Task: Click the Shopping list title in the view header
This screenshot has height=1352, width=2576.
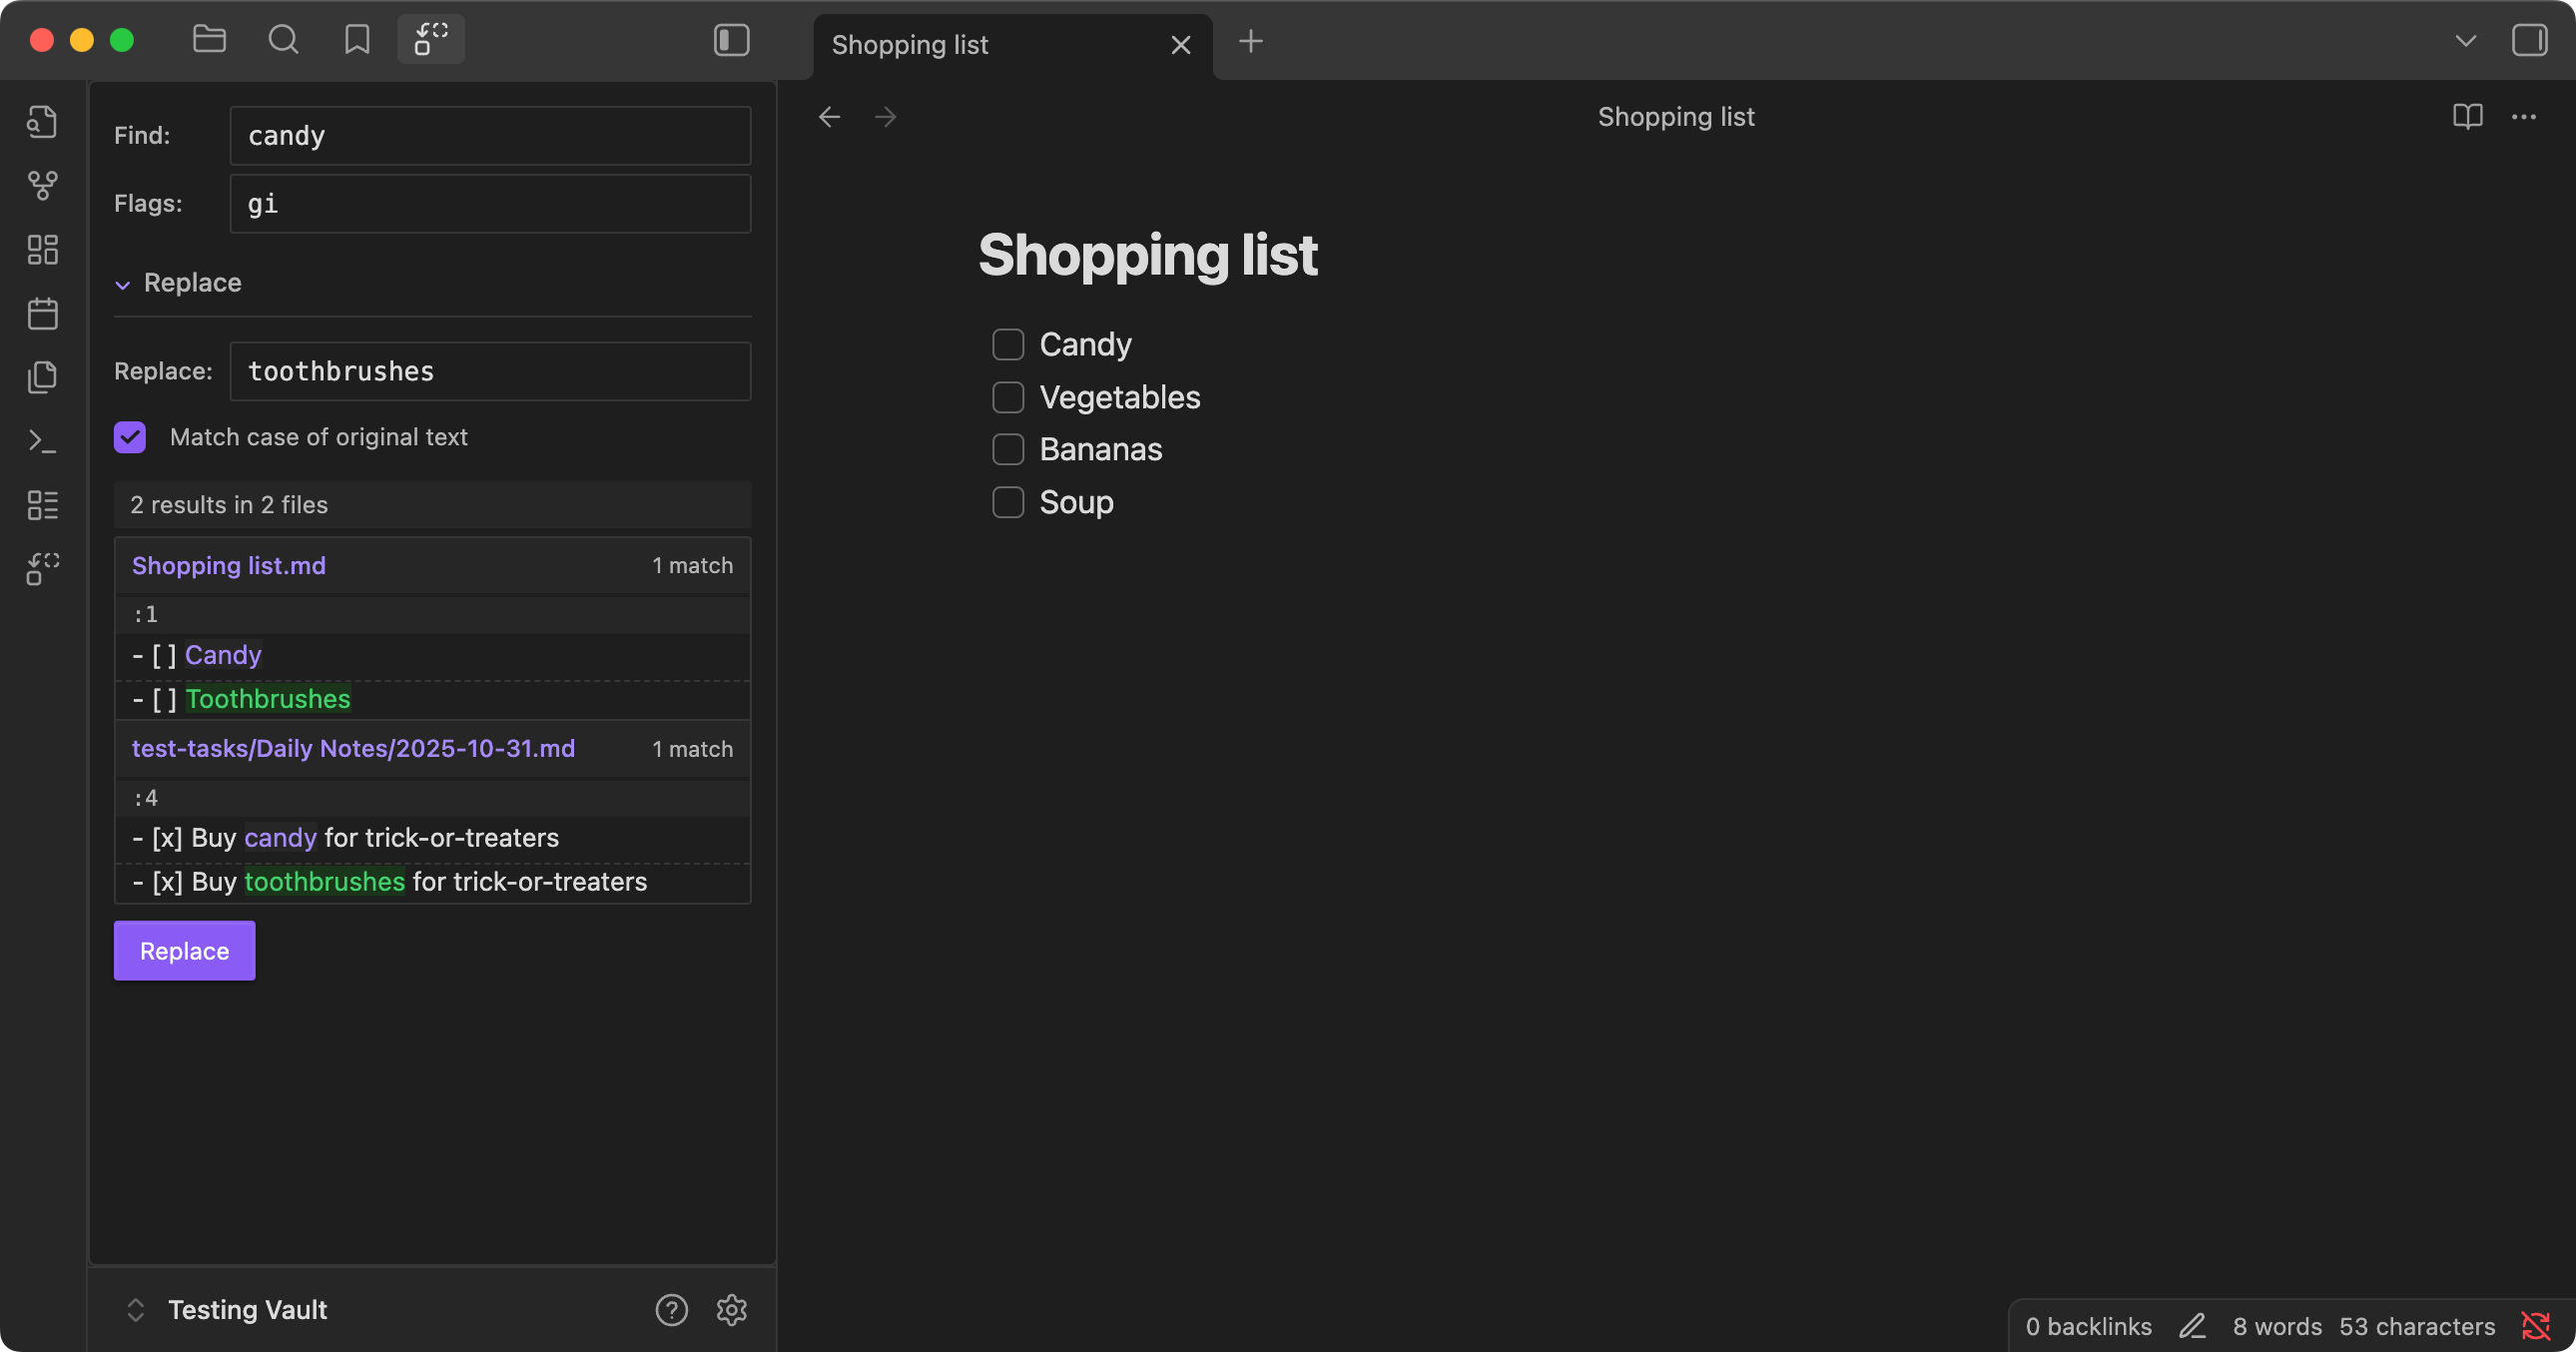Action: click(1676, 117)
